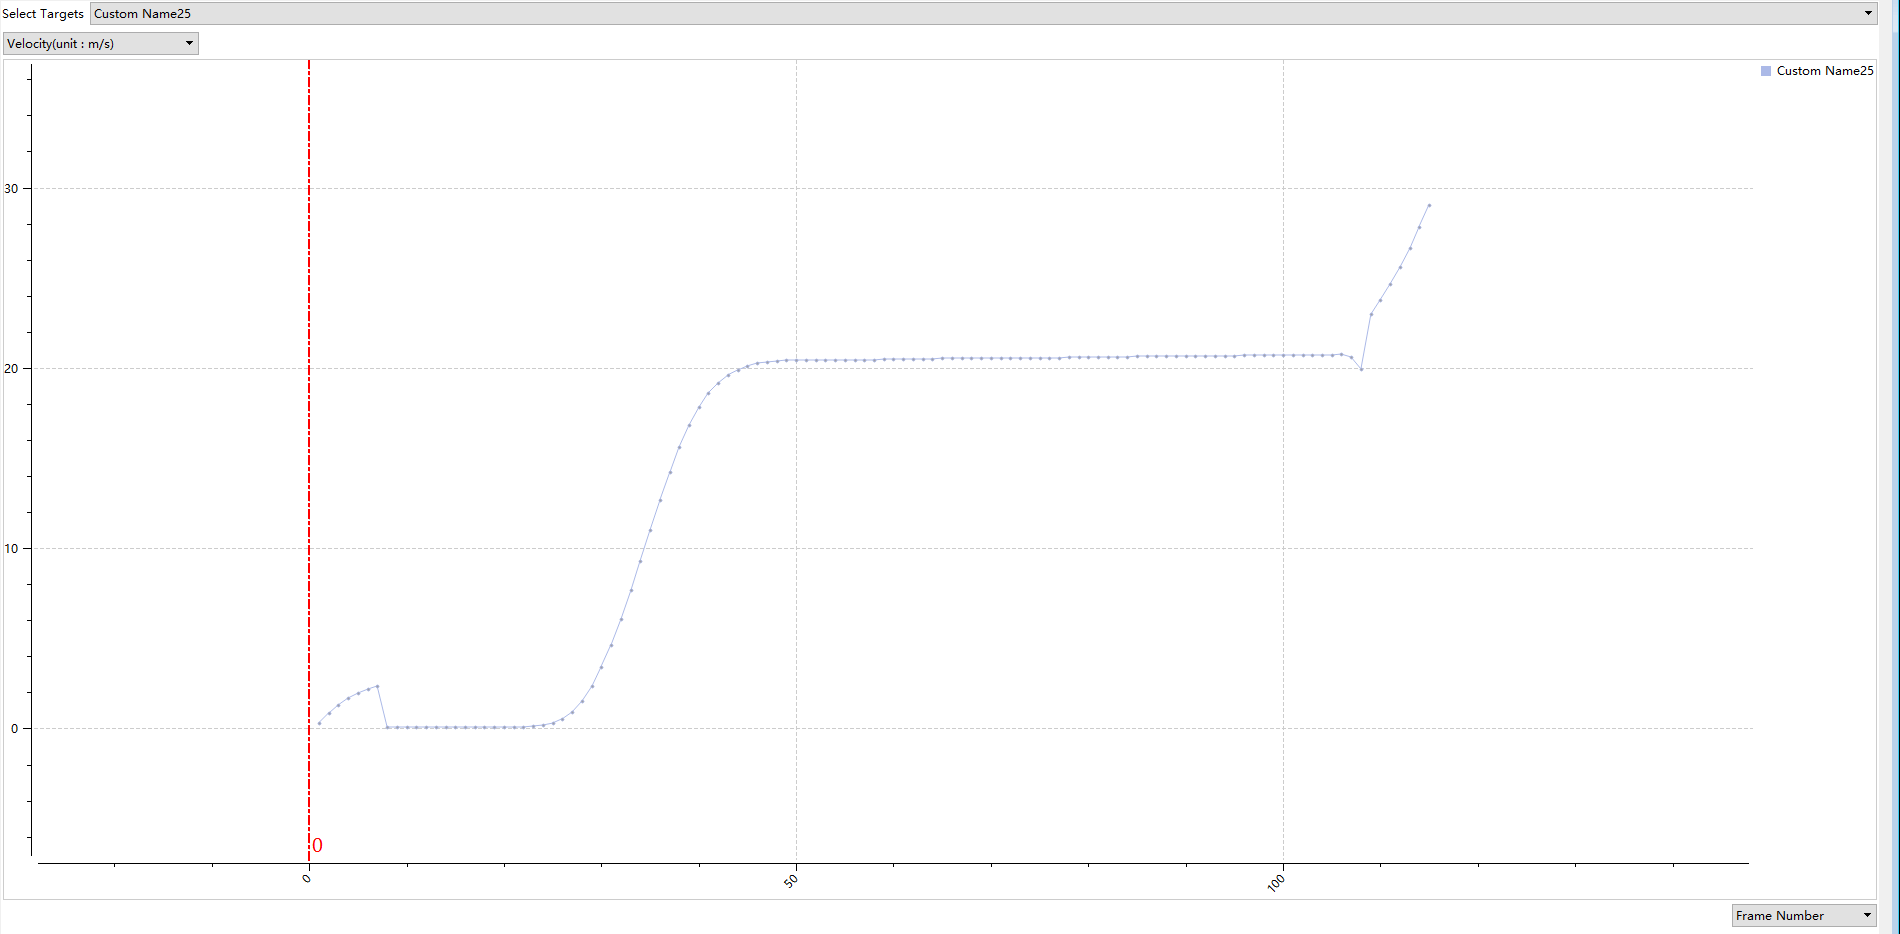This screenshot has height=934, width=1900.
Task: Click the Select Targets label
Action: point(43,14)
